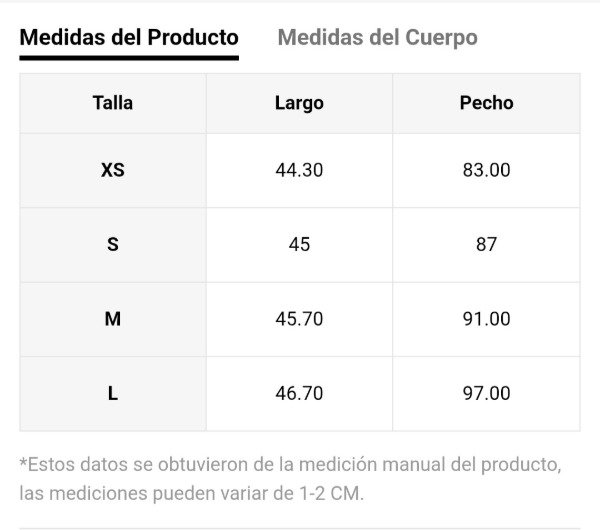Click the Talla column header
This screenshot has height=530, width=600.
113,103
